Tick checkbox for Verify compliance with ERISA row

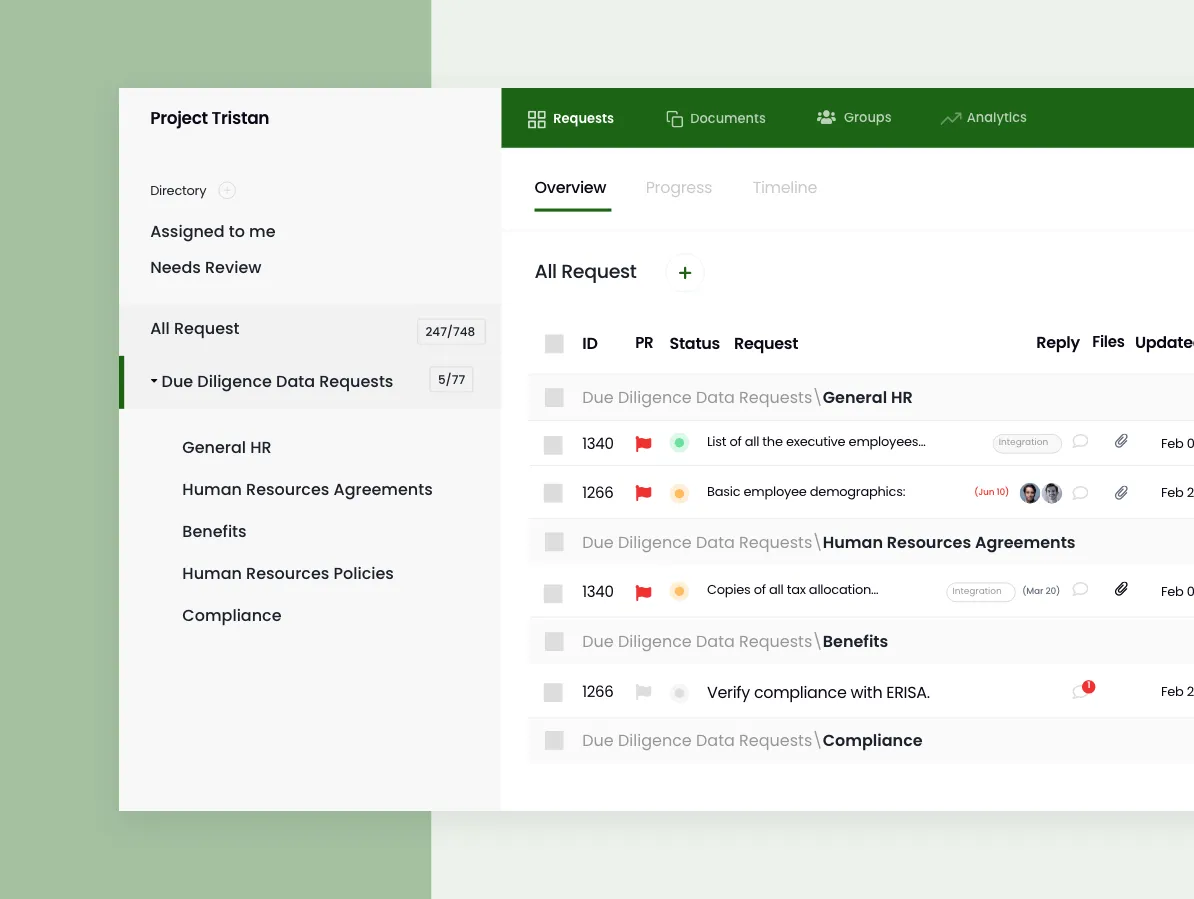click(553, 693)
